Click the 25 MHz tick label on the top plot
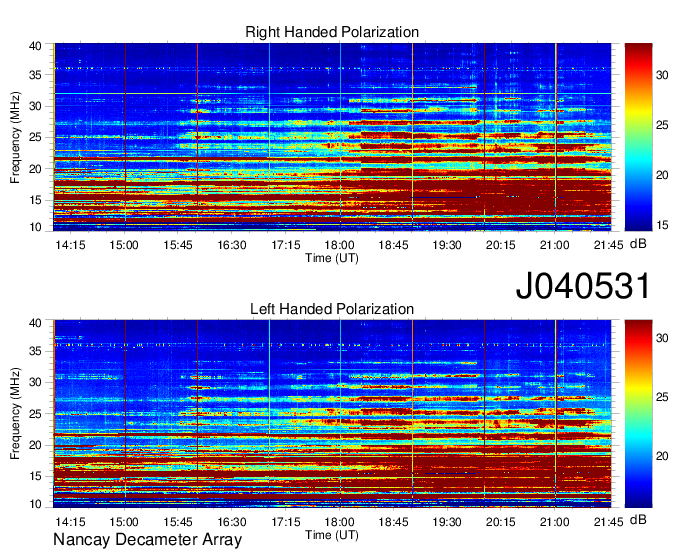The height and width of the screenshot is (552, 680). [x=35, y=137]
